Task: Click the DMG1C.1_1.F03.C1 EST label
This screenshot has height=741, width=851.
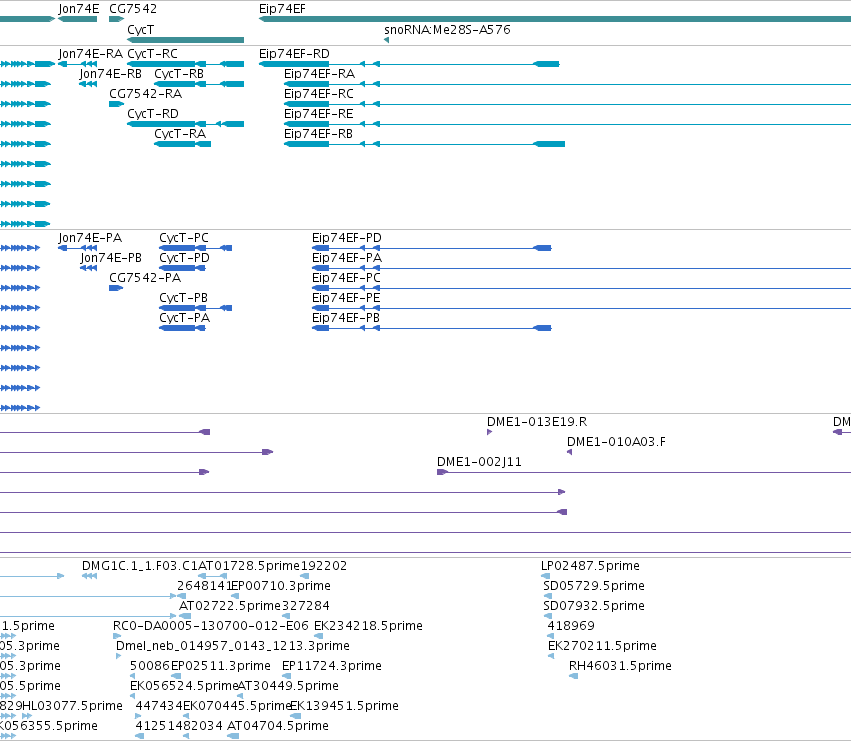Action: click(140, 566)
